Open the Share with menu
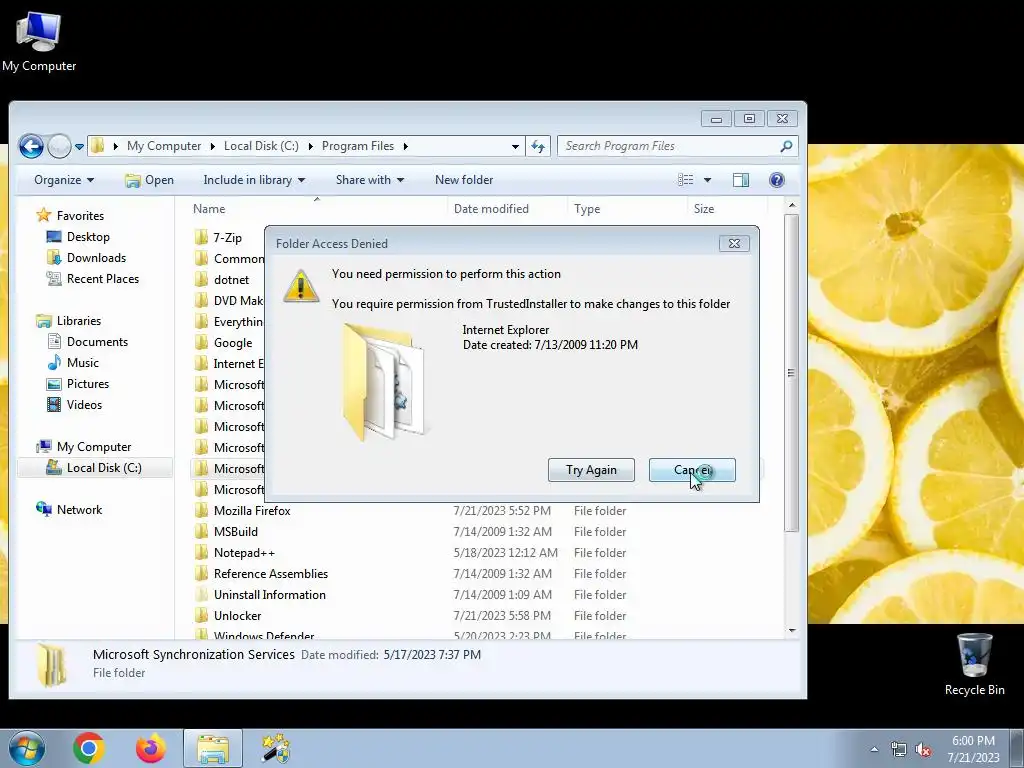This screenshot has width=1024, height=768. click(x=370, y=180)
